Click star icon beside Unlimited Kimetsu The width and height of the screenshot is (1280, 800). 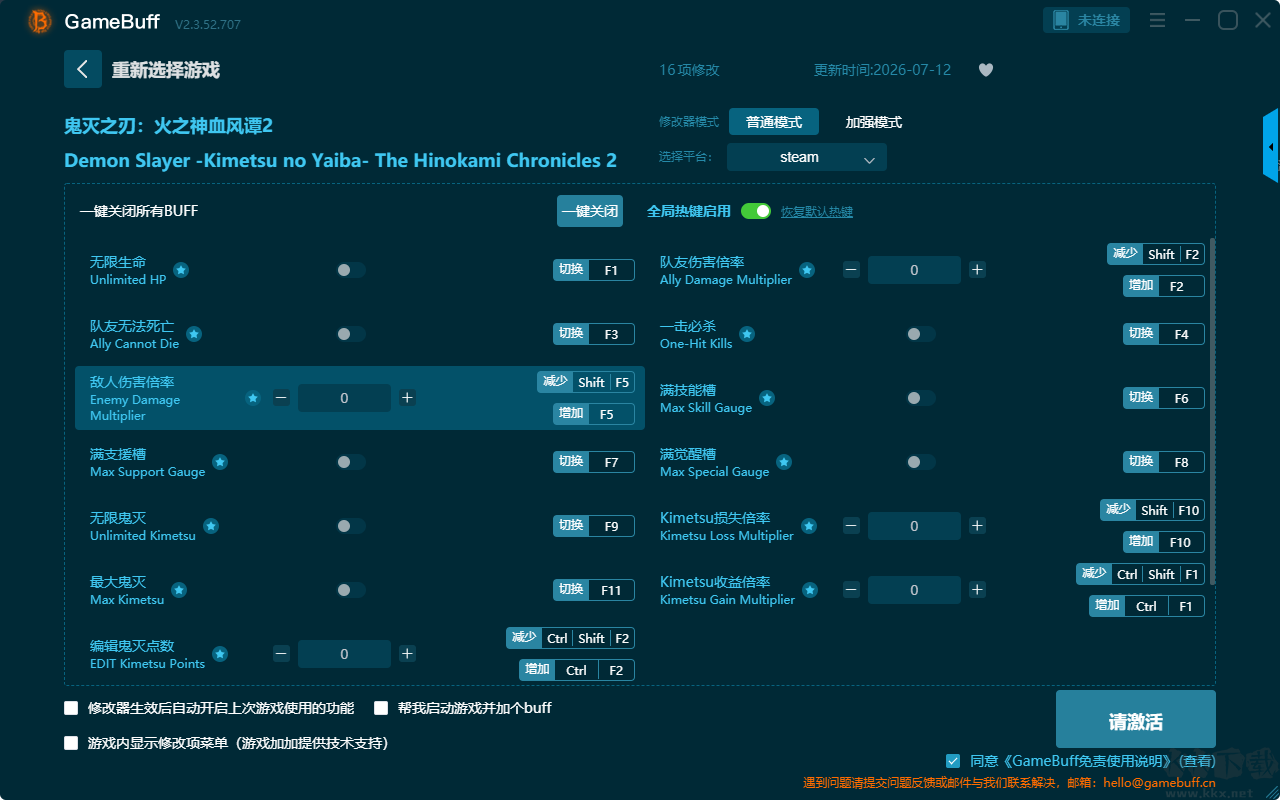point(211,526)
